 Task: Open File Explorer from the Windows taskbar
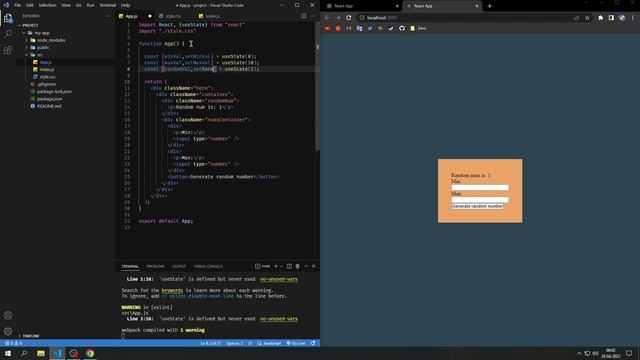(x=41, y=353)
